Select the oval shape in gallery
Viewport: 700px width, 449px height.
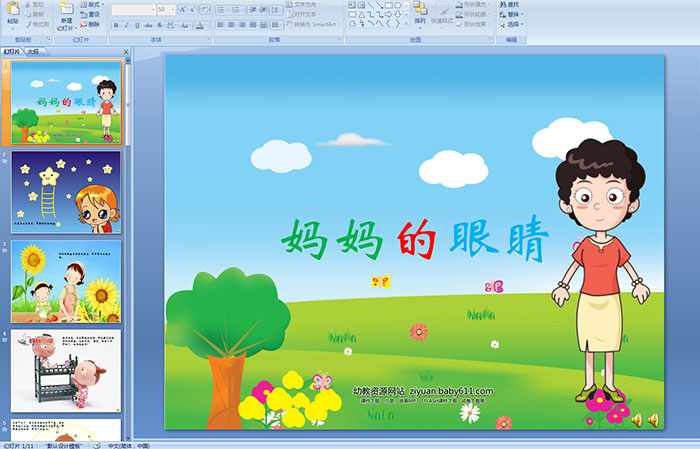tap(397, 5)
